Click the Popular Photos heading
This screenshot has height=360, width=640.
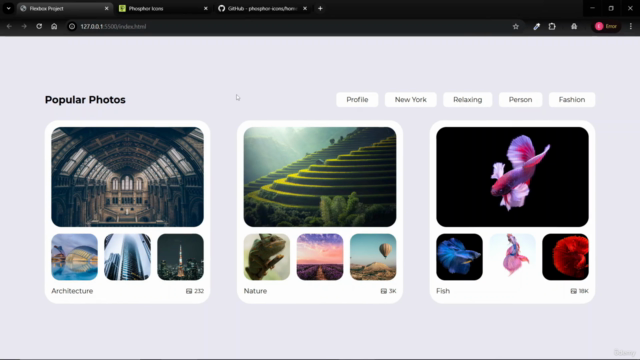(x=85, y=100)
